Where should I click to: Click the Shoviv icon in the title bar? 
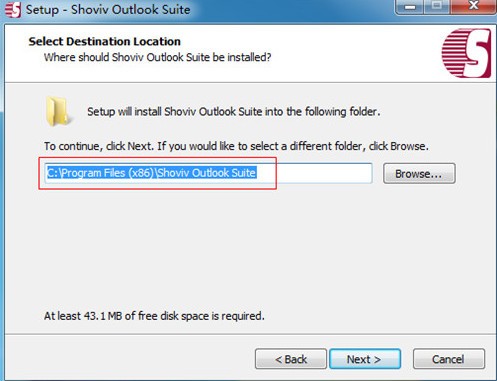[13, 10]
